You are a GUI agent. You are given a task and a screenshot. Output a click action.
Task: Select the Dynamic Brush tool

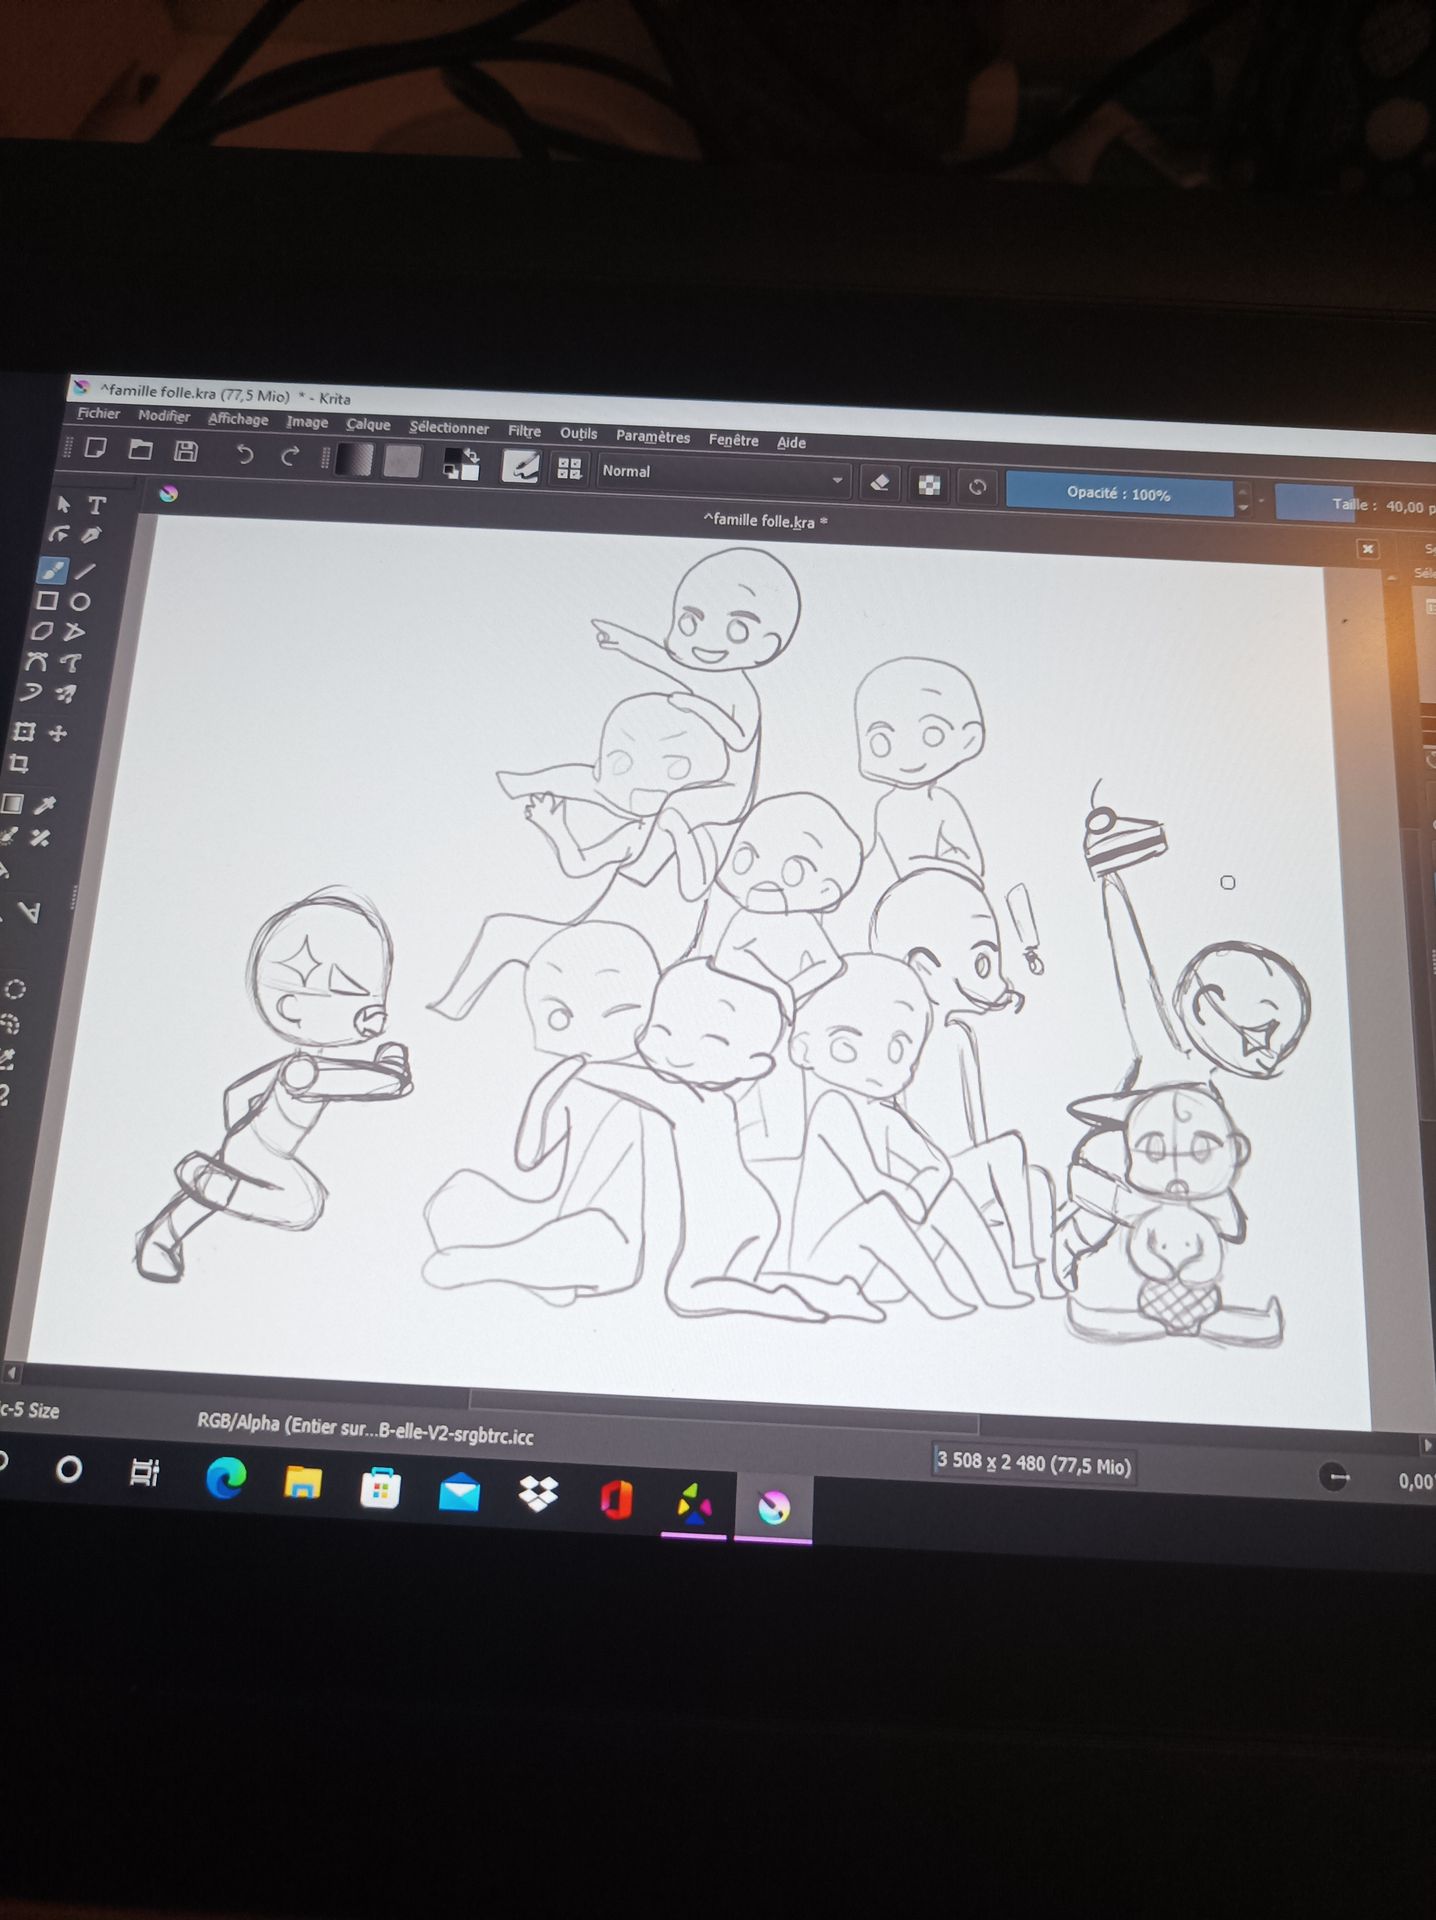tap(32, 692)
